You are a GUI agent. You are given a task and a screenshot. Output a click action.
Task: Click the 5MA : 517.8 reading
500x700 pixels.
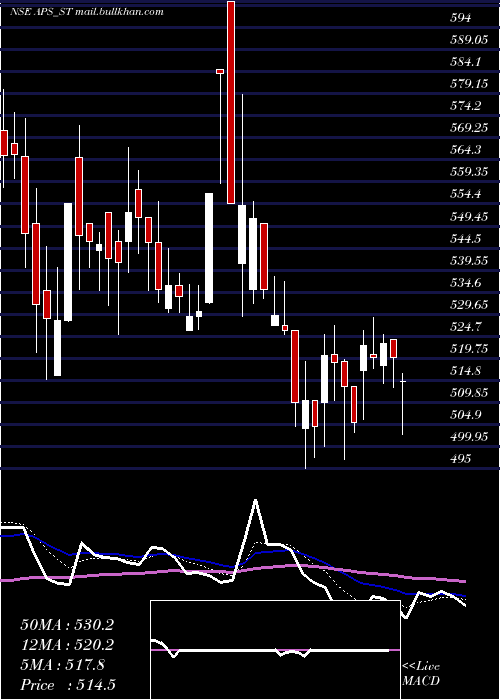click(x=63, y=665)
